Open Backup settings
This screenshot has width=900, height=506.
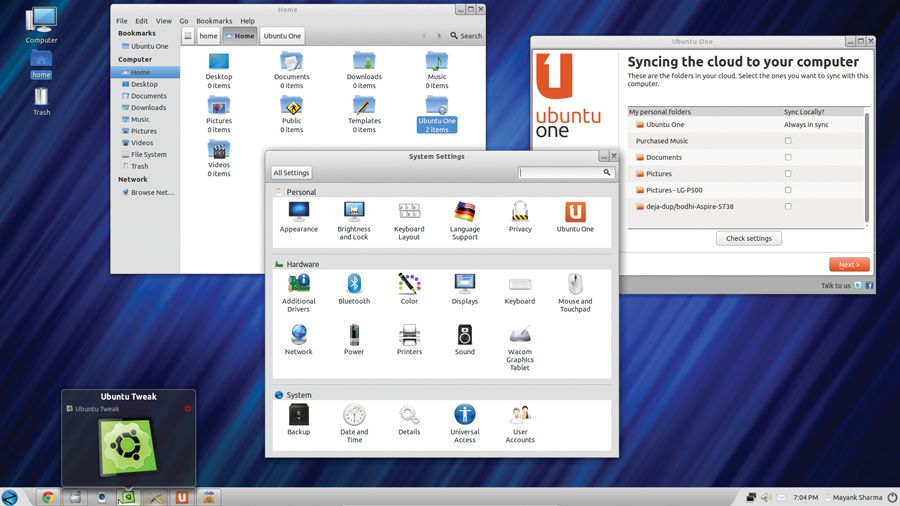(x=298, y=420)
